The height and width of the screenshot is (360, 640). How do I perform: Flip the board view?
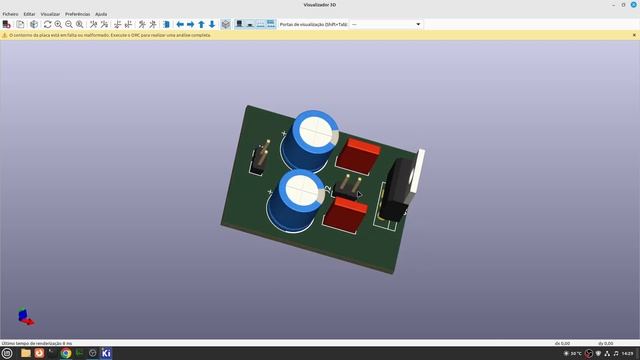click(x=166, y=24)
